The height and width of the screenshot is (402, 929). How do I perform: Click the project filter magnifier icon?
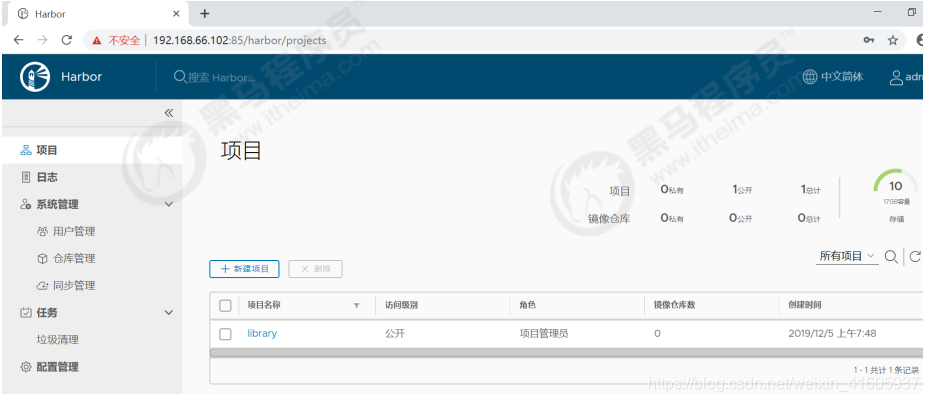coord(891,257)
